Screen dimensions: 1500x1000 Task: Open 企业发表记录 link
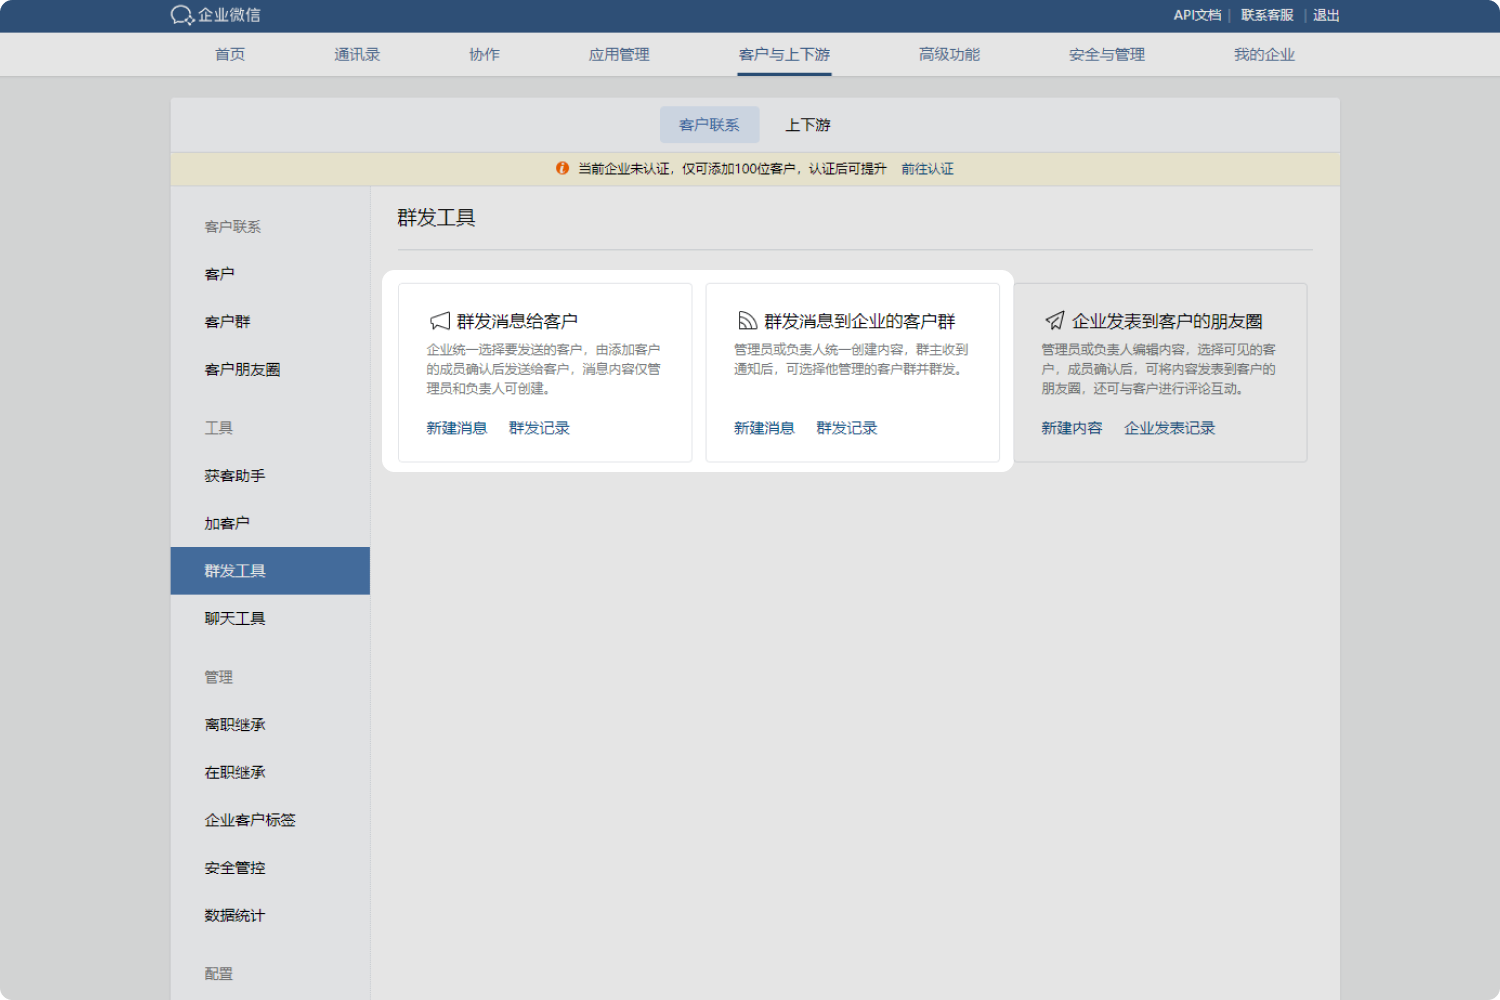1169,428
